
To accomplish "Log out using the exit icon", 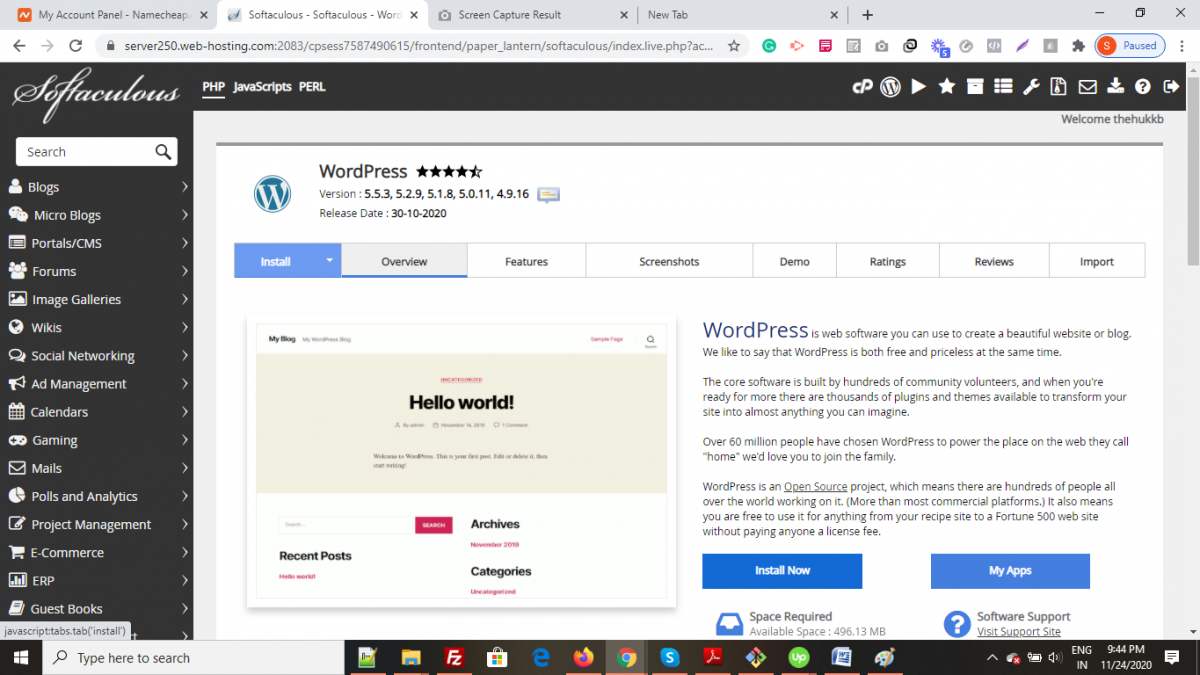I will [x=1170, y=87].
